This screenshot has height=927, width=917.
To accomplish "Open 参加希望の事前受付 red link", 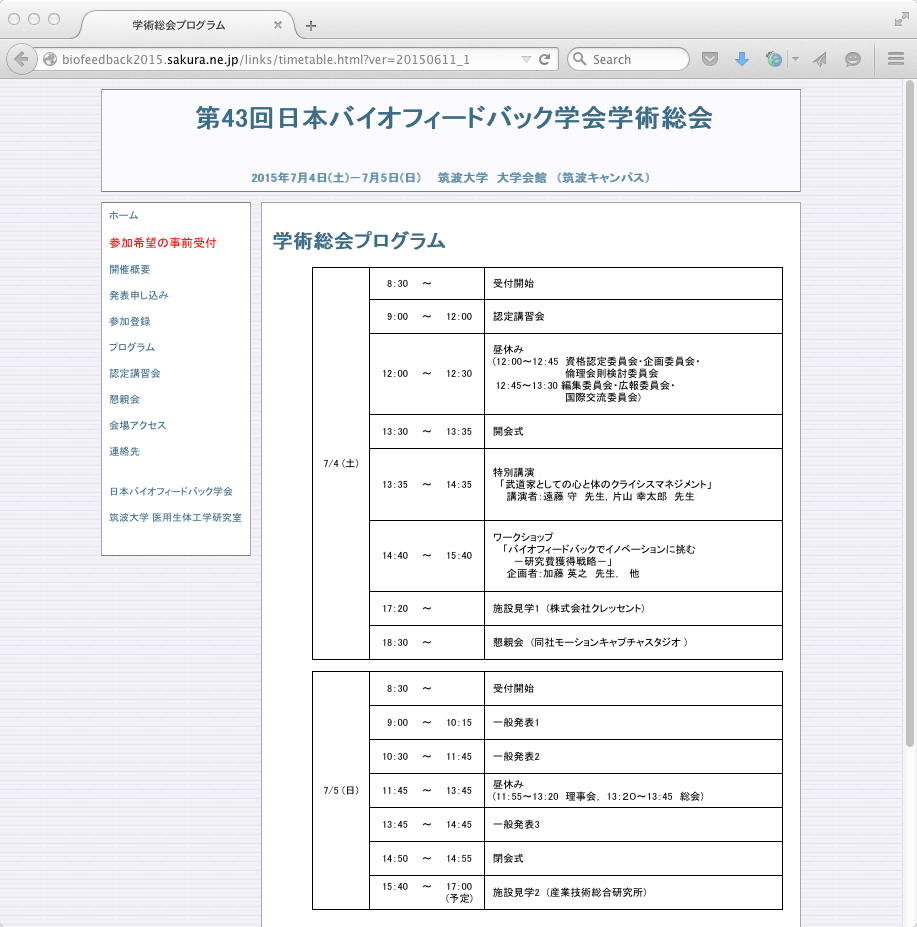I will click(163, 242).
